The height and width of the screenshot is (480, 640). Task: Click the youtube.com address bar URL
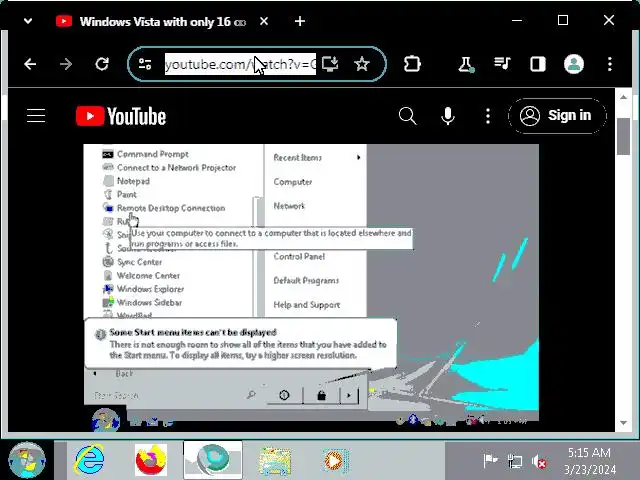point(240,64)
